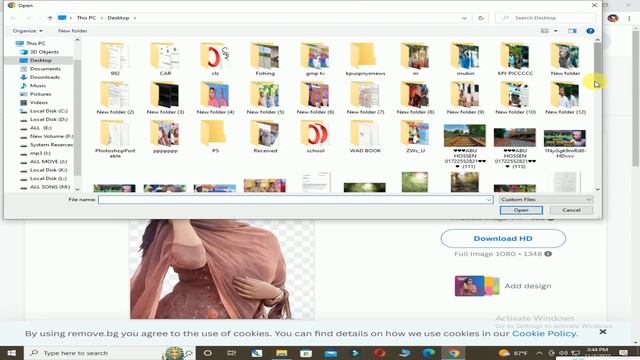Viewport: 640px width, 360px height.
Task: Click the refresh button in address bar
Action: click(481, 18)
